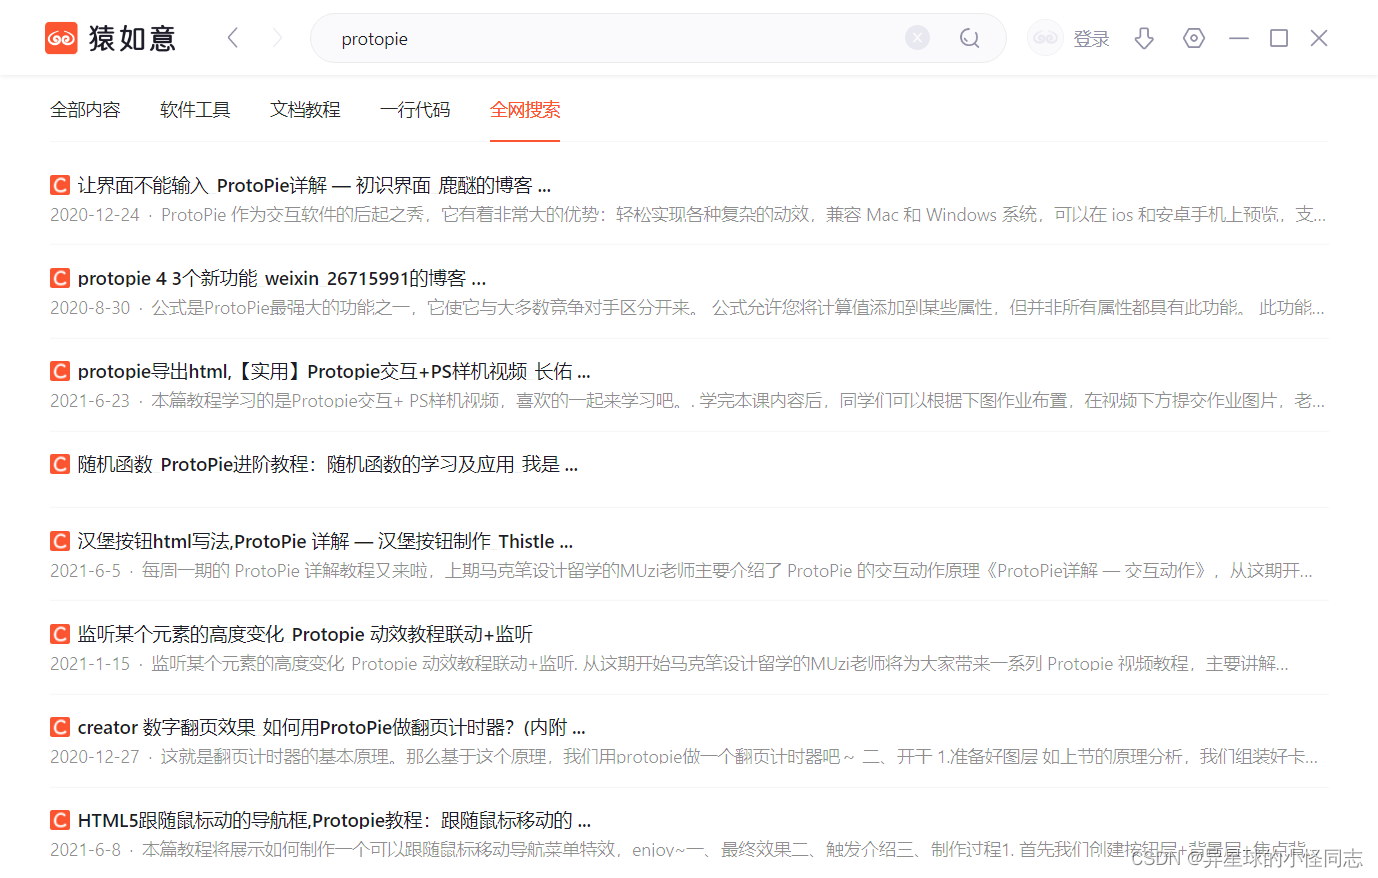Click CSDN icon beside 汉堡按钮html写法 result
This screenshot has height=878, width=1378.
(60, 541)
